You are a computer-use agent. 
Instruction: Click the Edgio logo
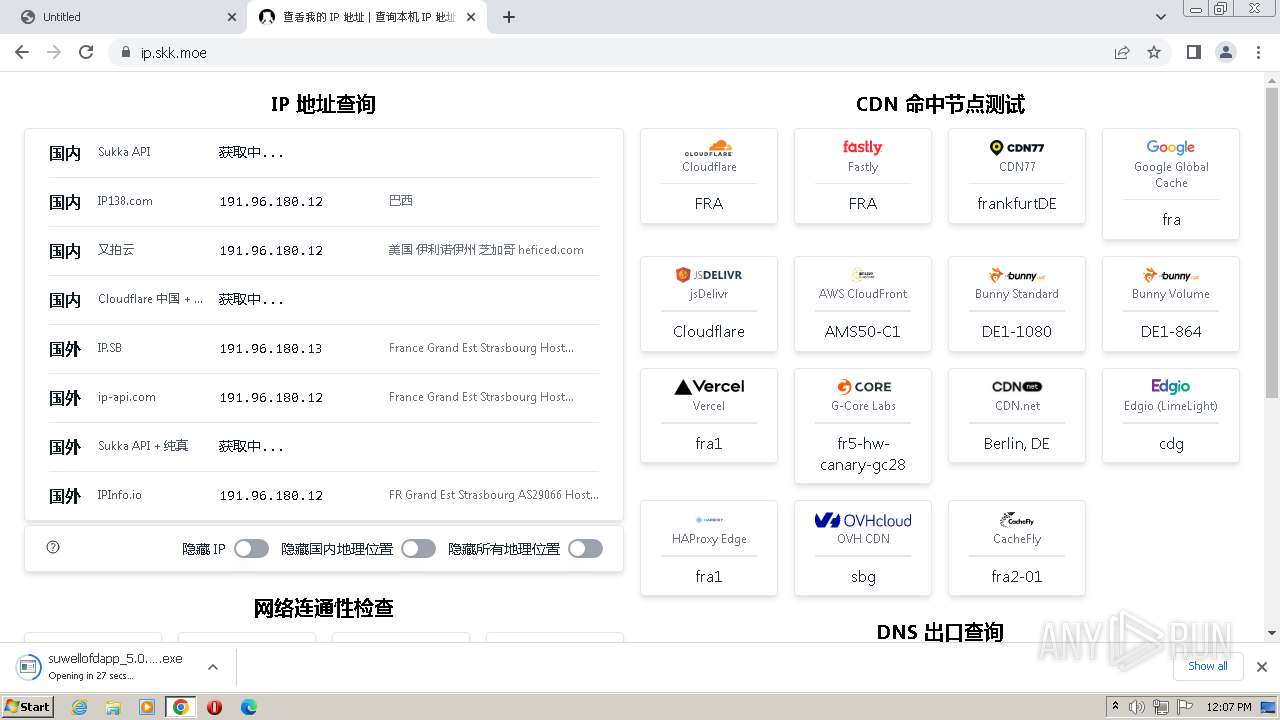coord(1171,387)
